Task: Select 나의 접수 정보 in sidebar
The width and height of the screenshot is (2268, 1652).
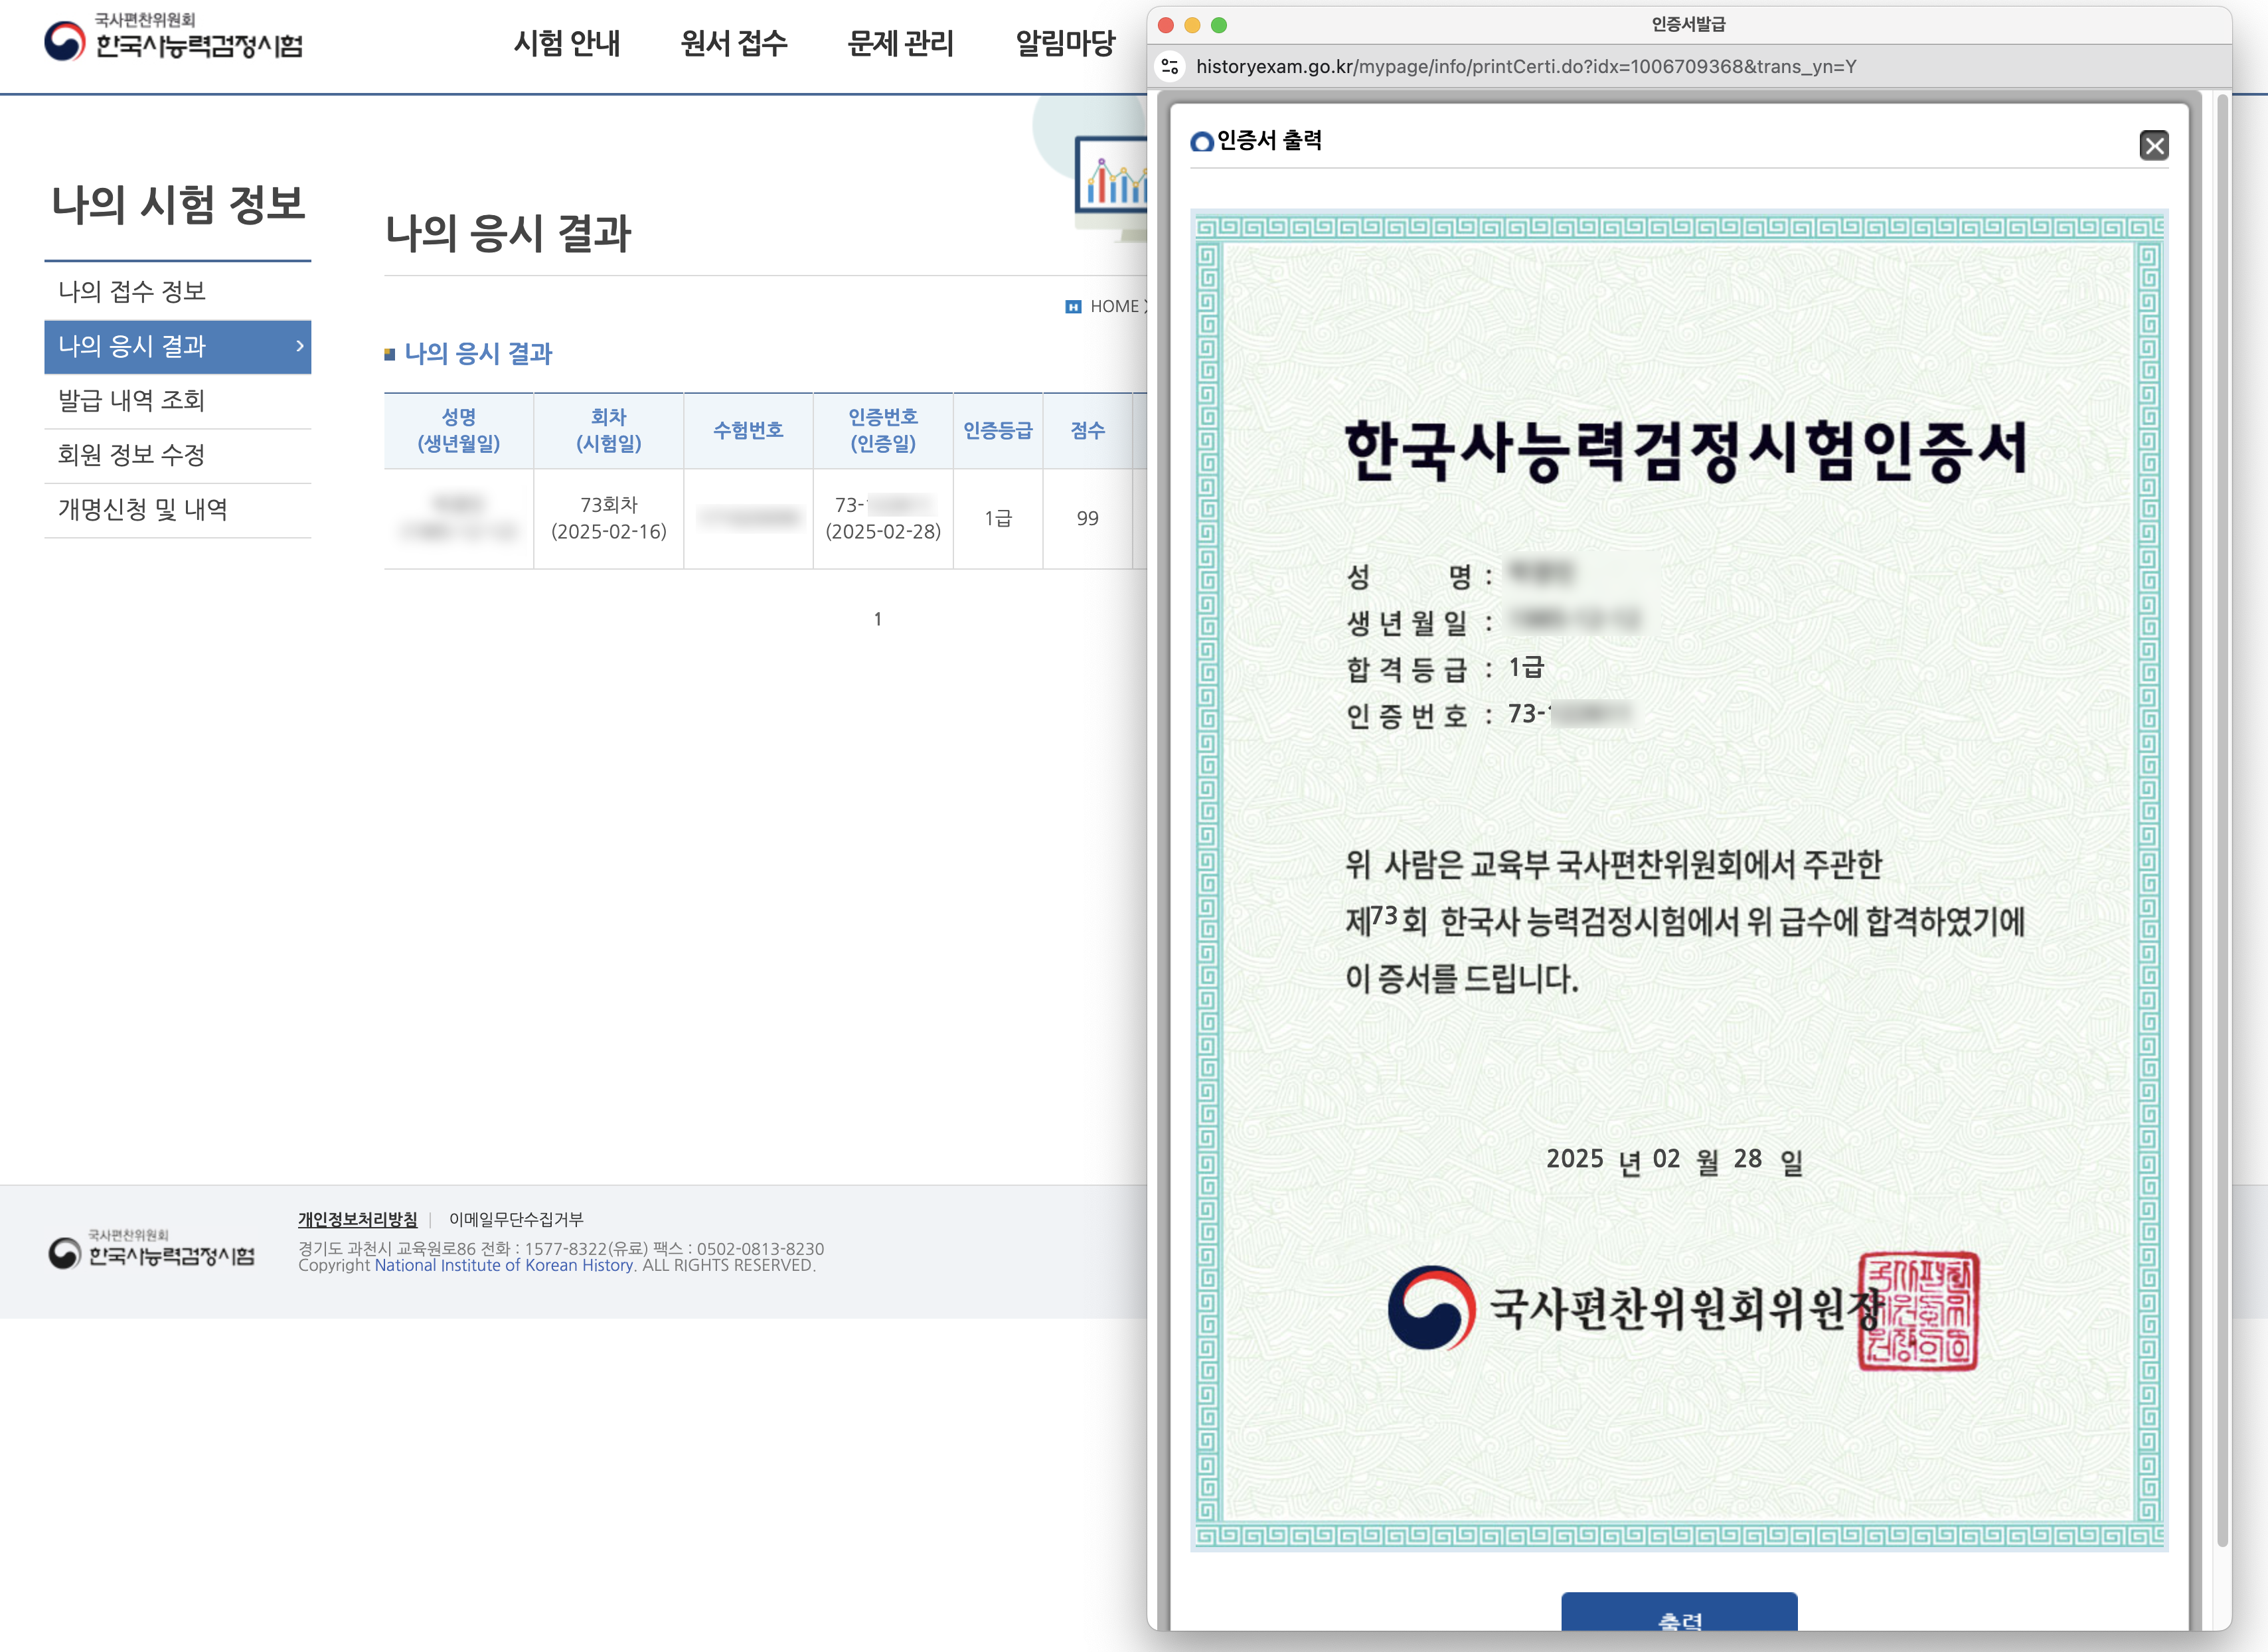Action: click(x=132, y=292)
